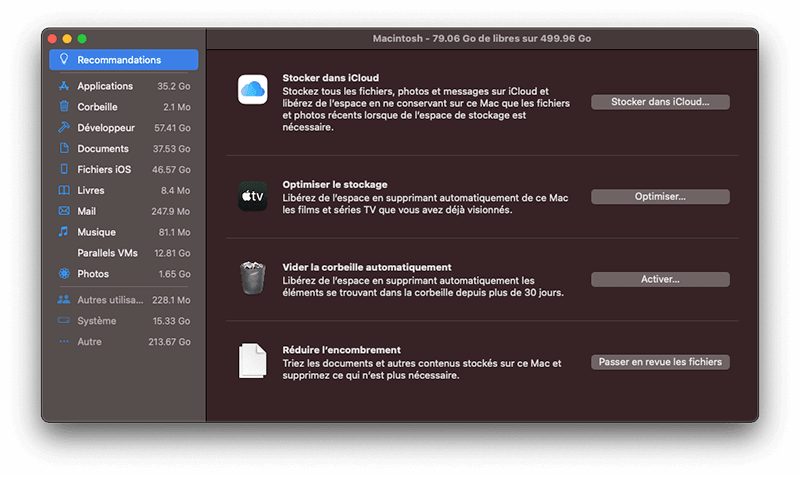Click the Stocker dans iCloud heading
The image size is (800, 477).
coord(331,78)
